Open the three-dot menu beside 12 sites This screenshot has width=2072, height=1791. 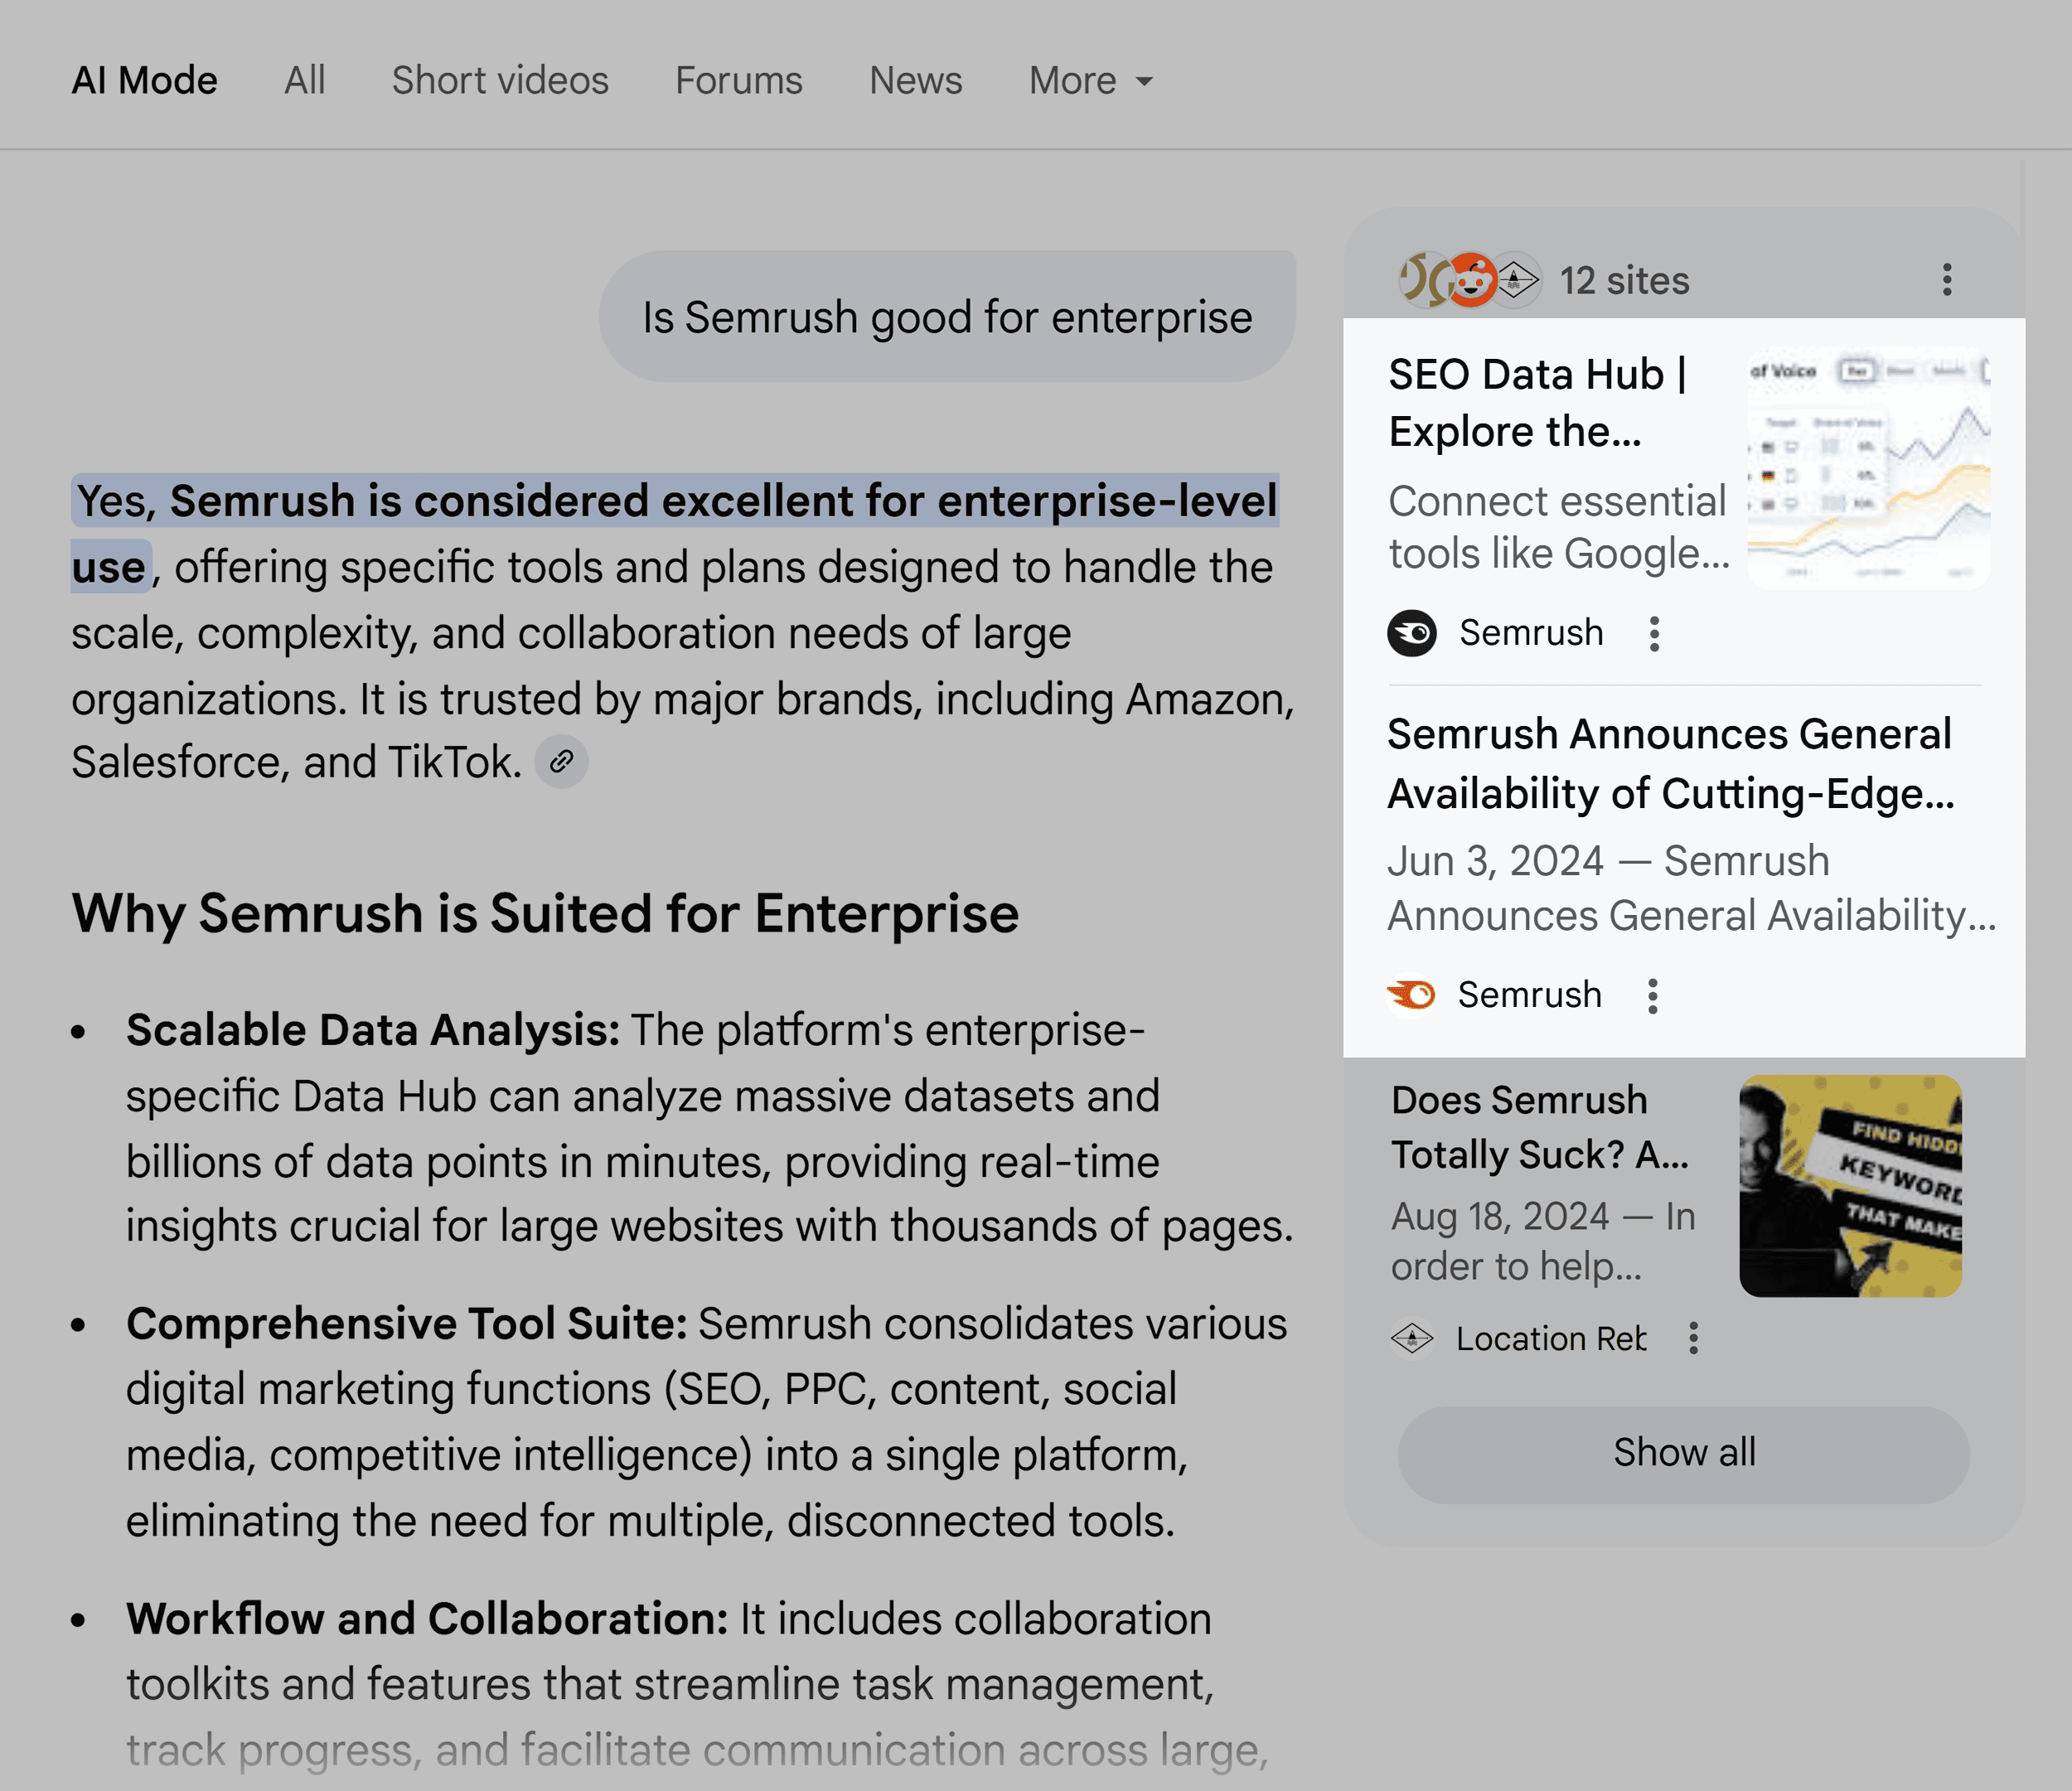pyautogui.click(x=1946, y=281)
